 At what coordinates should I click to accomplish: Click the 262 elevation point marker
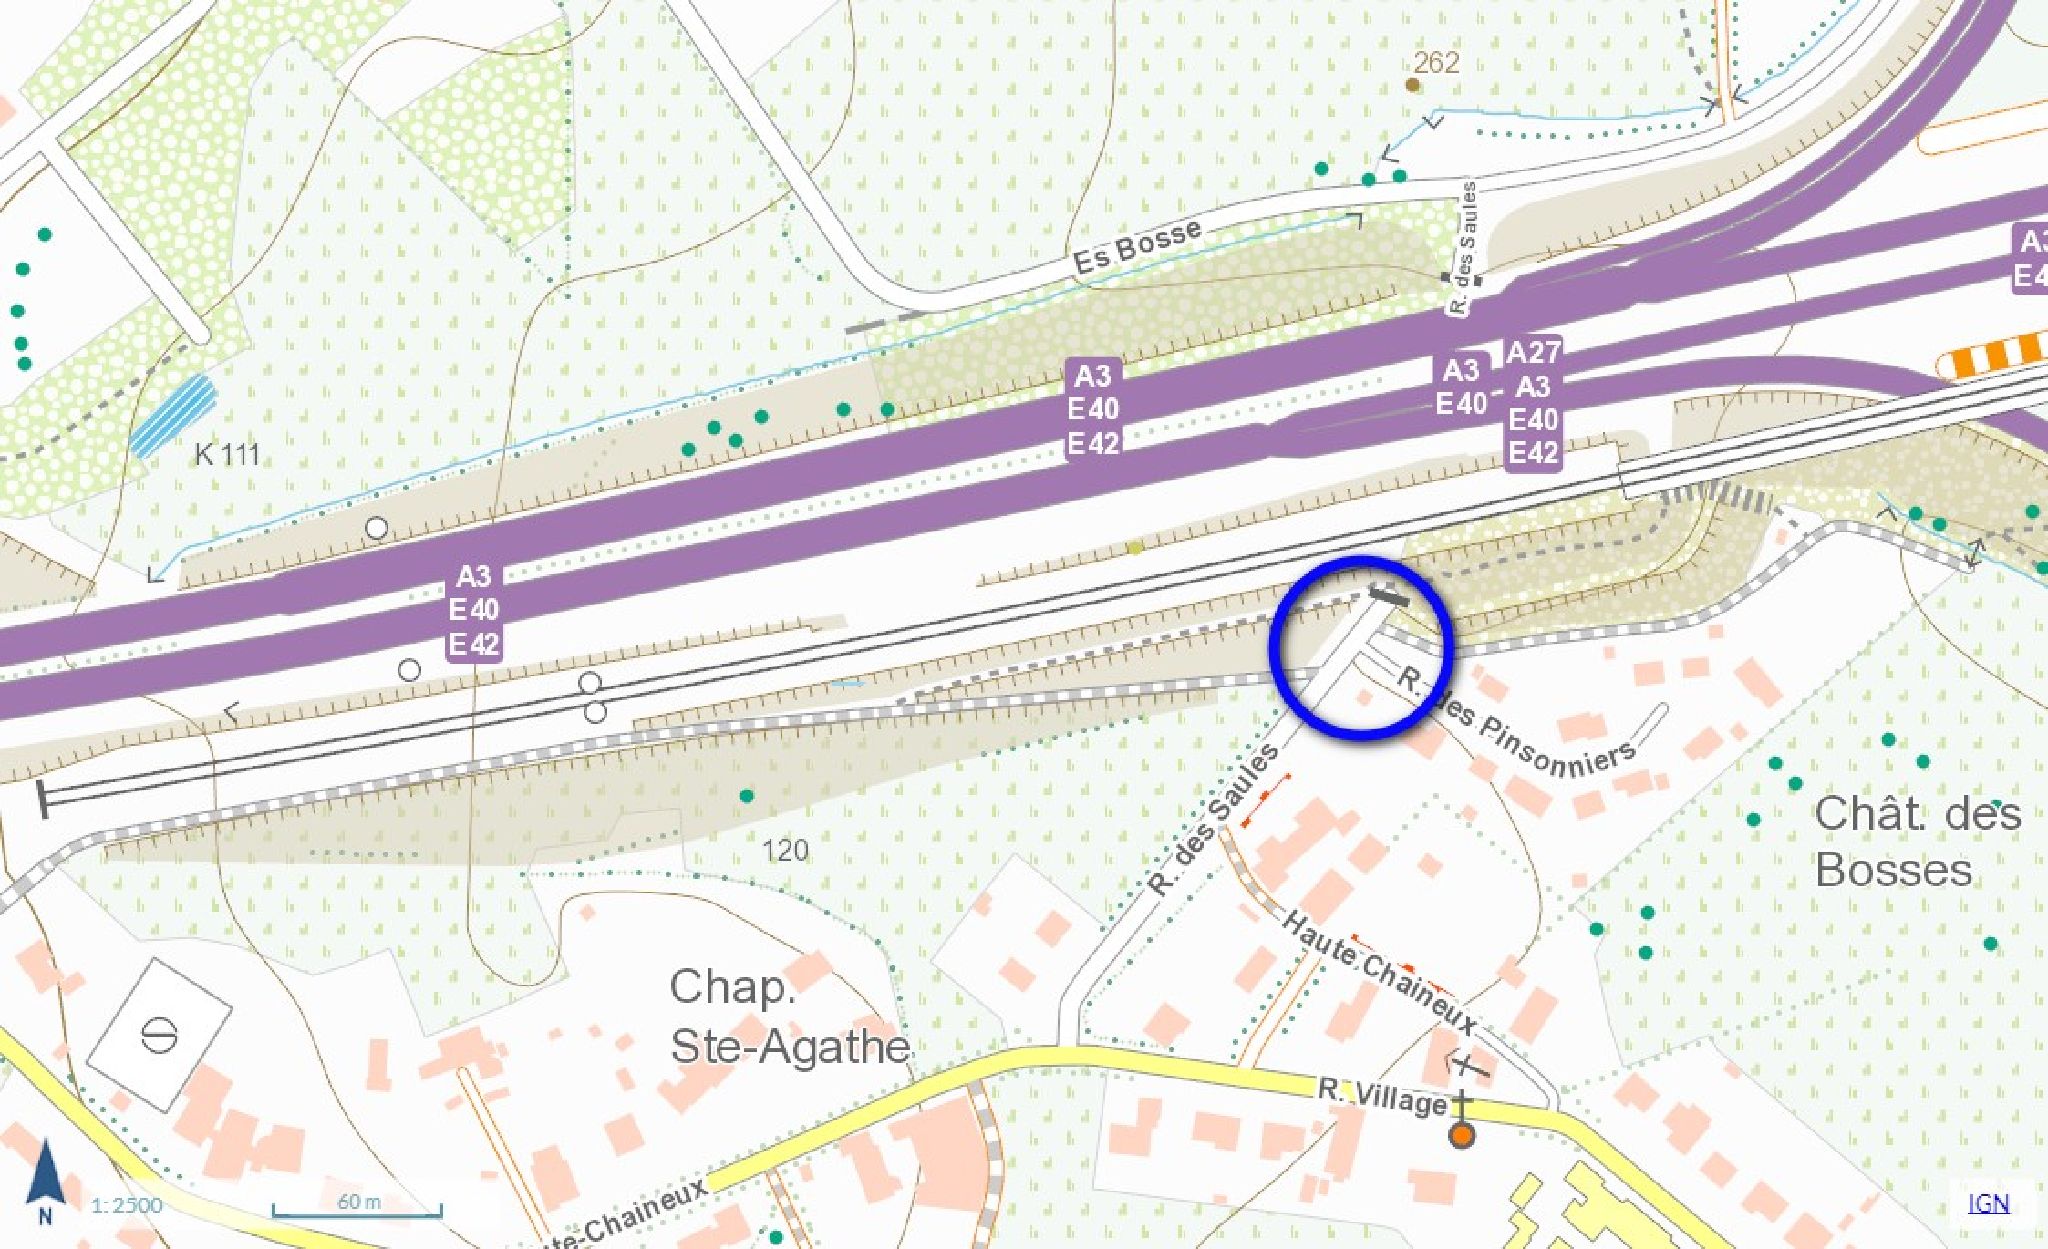click(x=1413, y=85)
